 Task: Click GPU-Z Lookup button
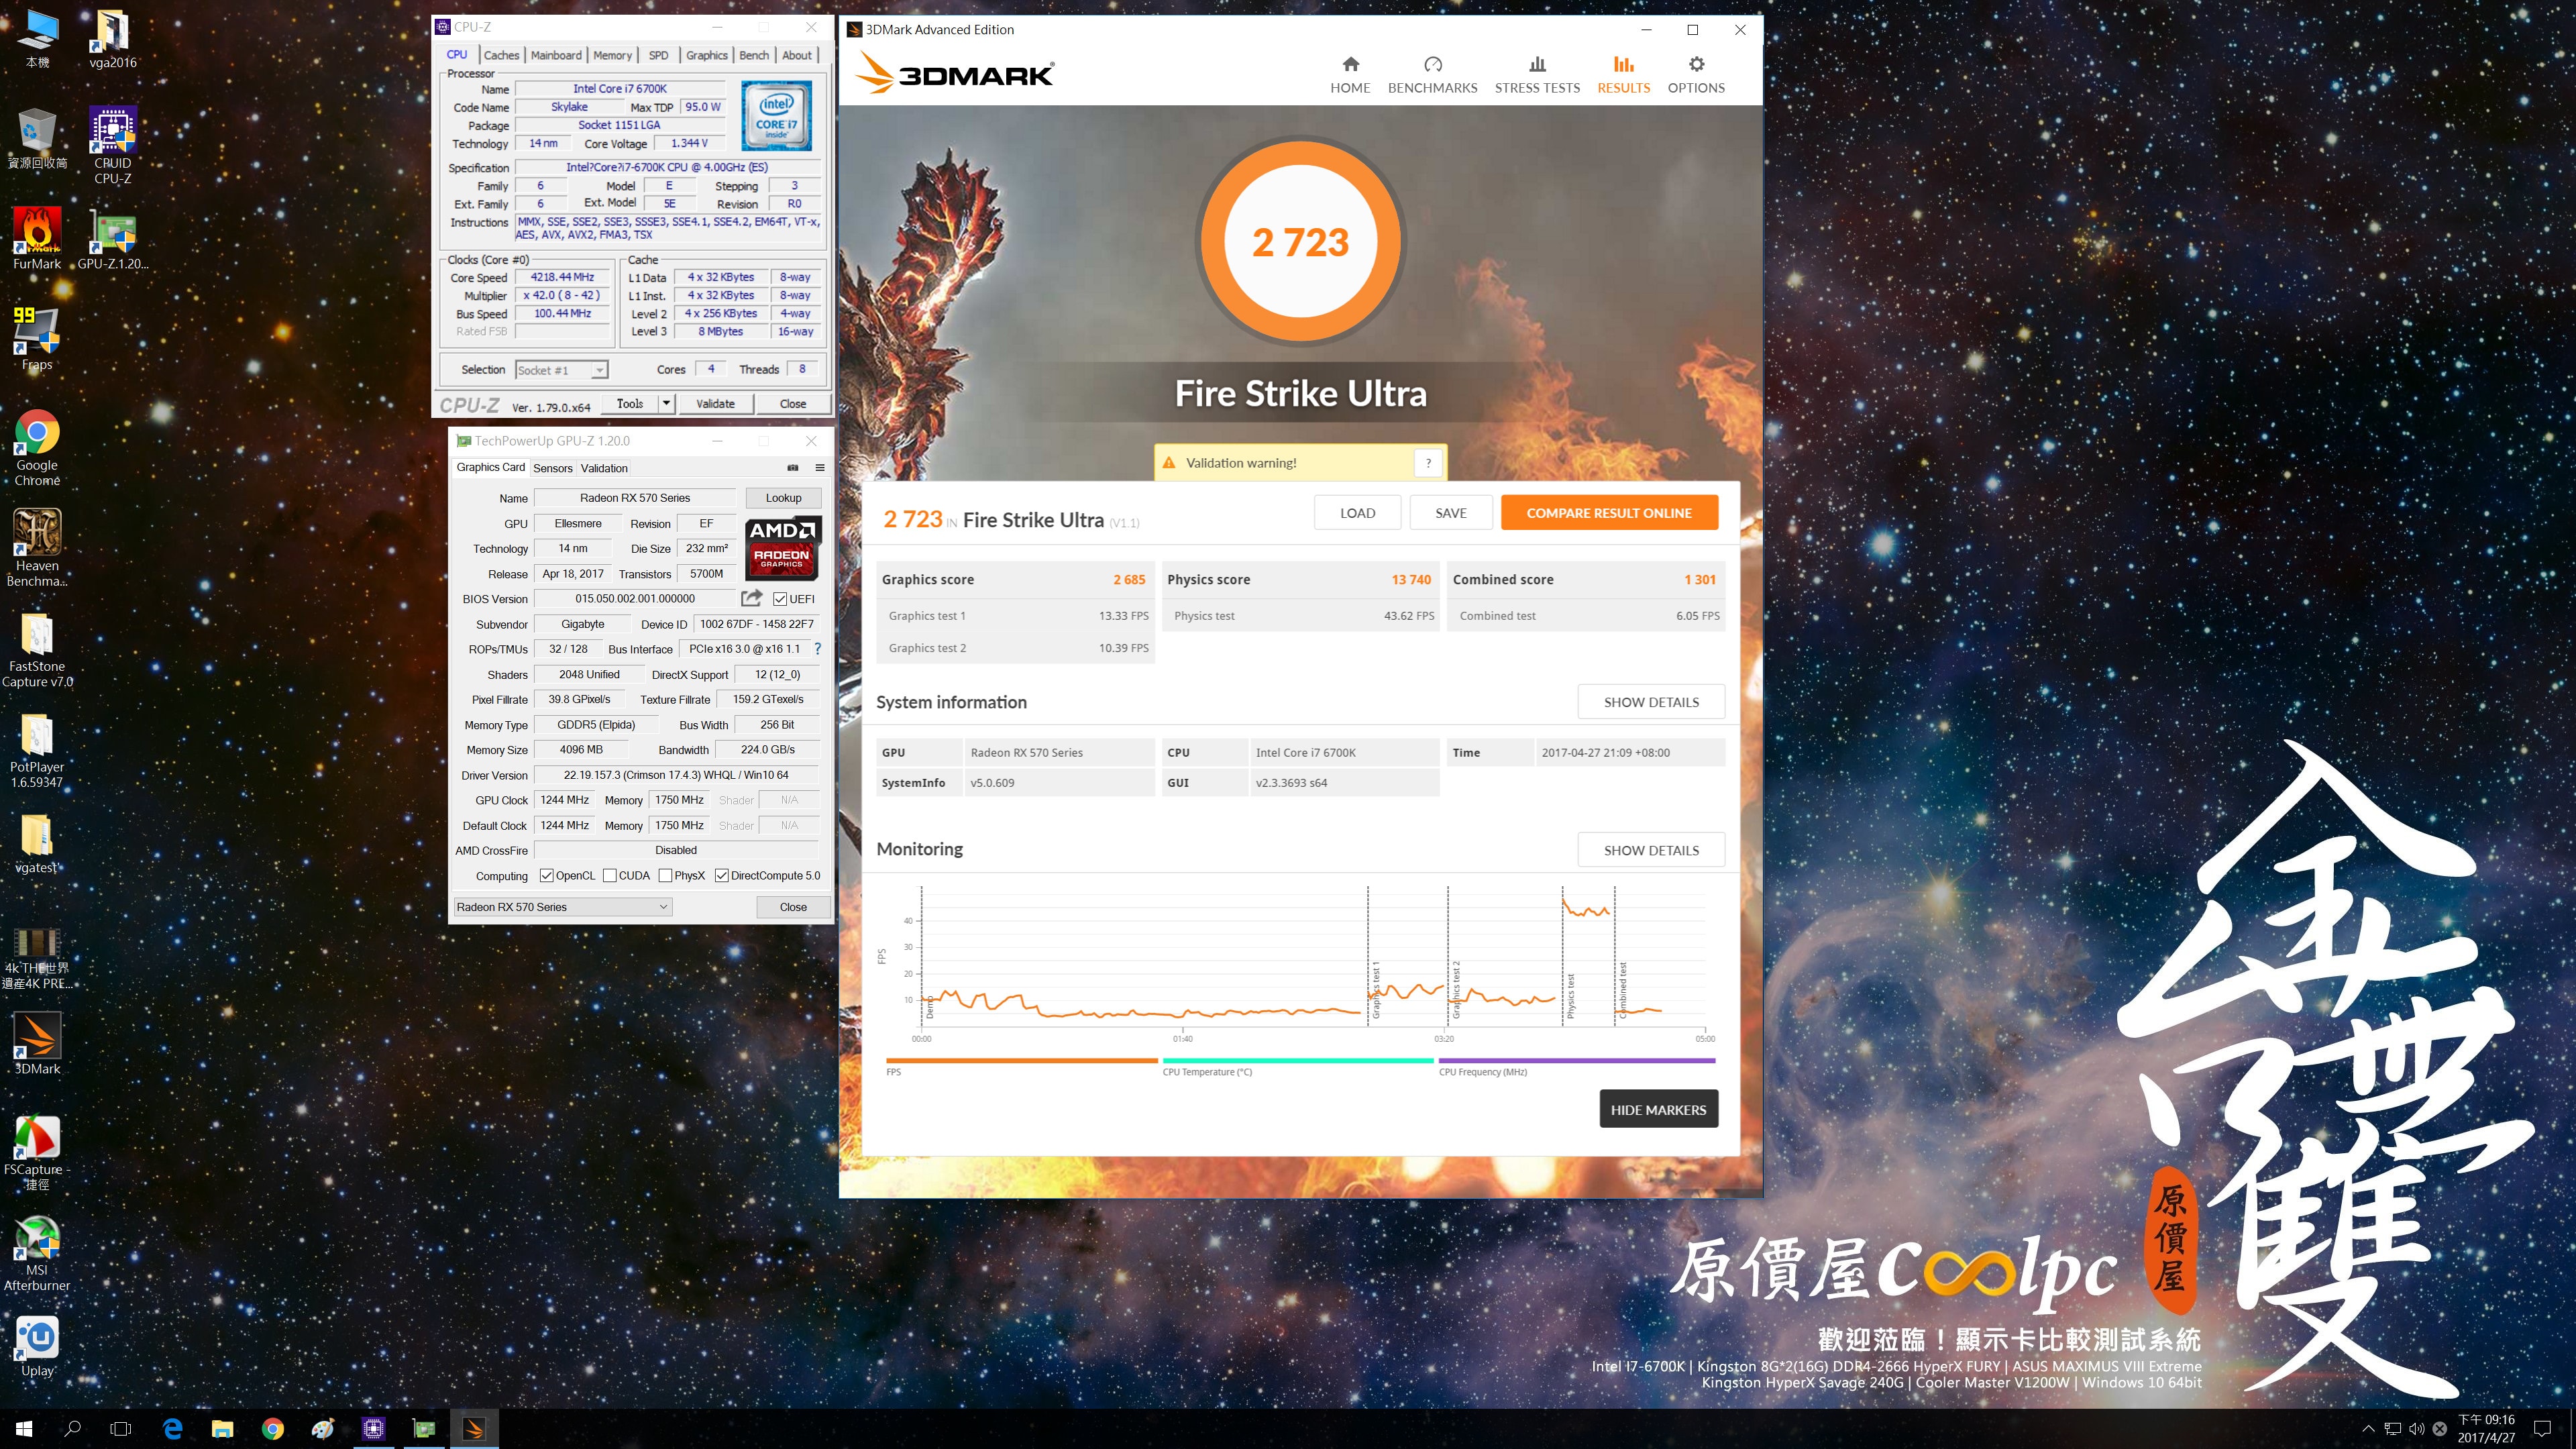(783, 497)
